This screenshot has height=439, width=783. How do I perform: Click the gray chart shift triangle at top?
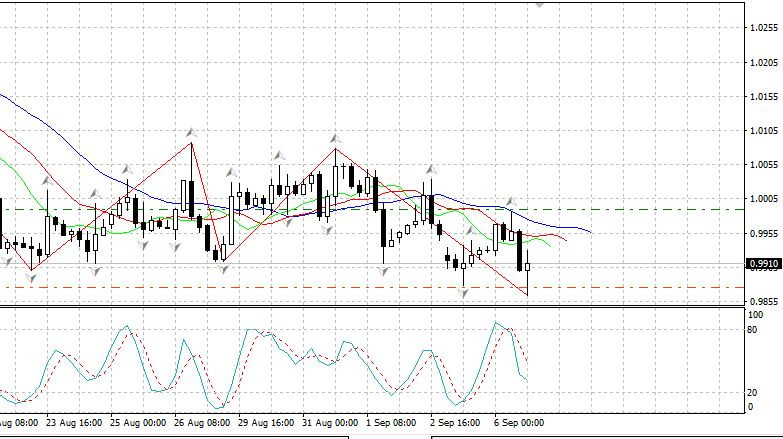pos(540,4)
